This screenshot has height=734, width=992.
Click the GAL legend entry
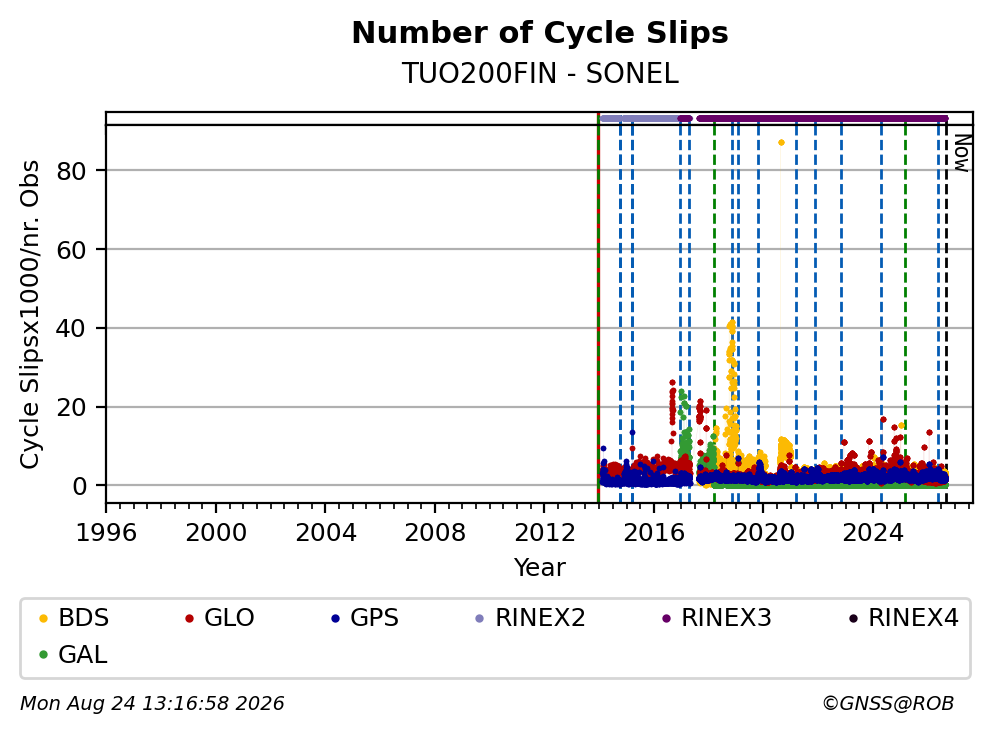73,654
